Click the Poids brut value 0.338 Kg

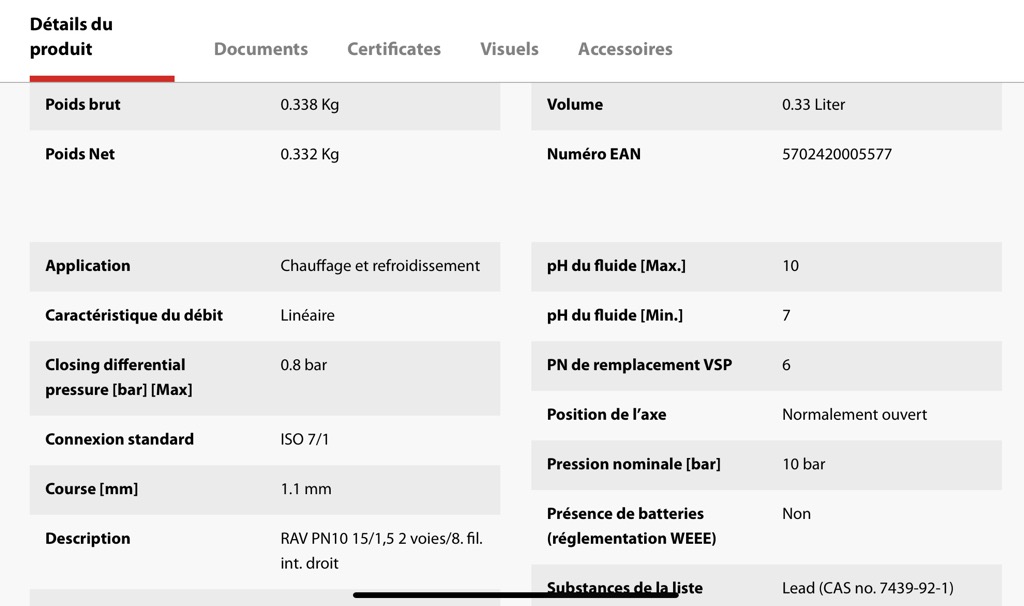309,104
